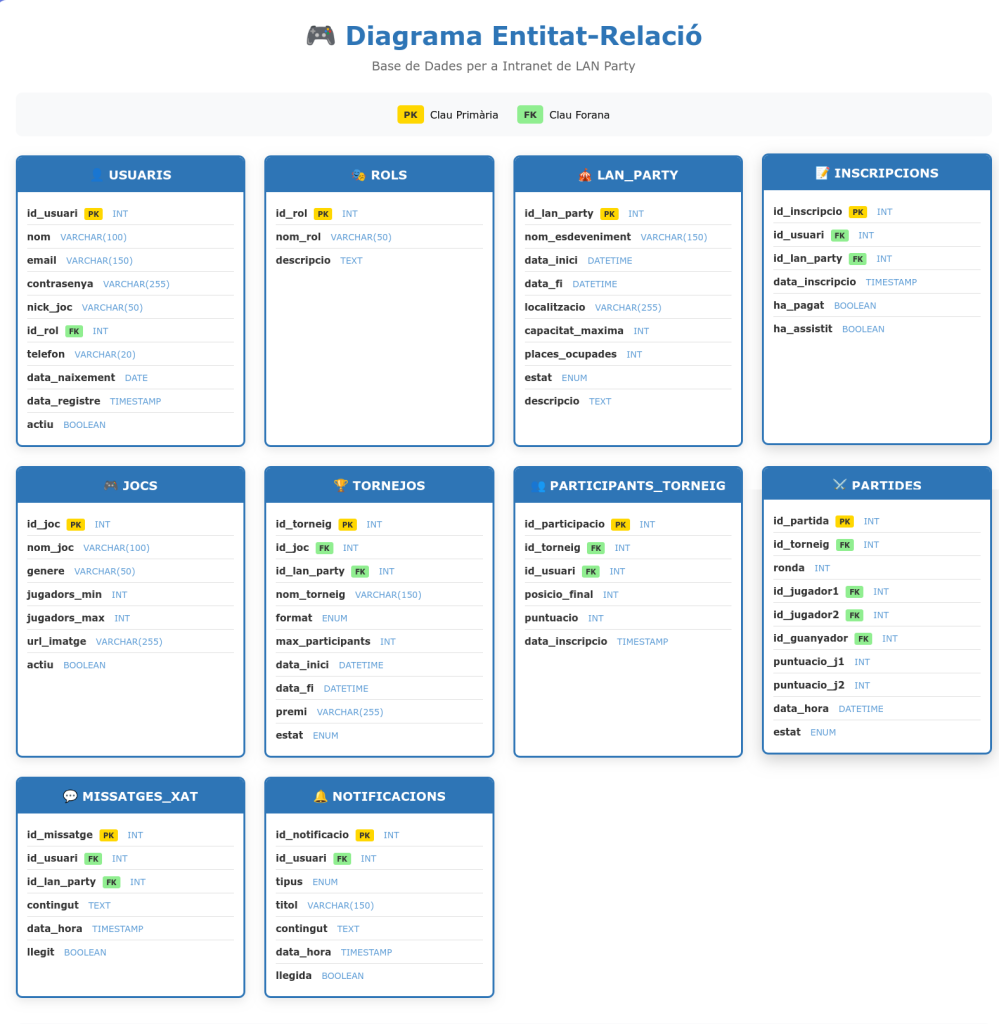Click the ha_pagat row in INSCRIPCIONS
Viewport: 999px width, 1024px height.
(798, 305)
